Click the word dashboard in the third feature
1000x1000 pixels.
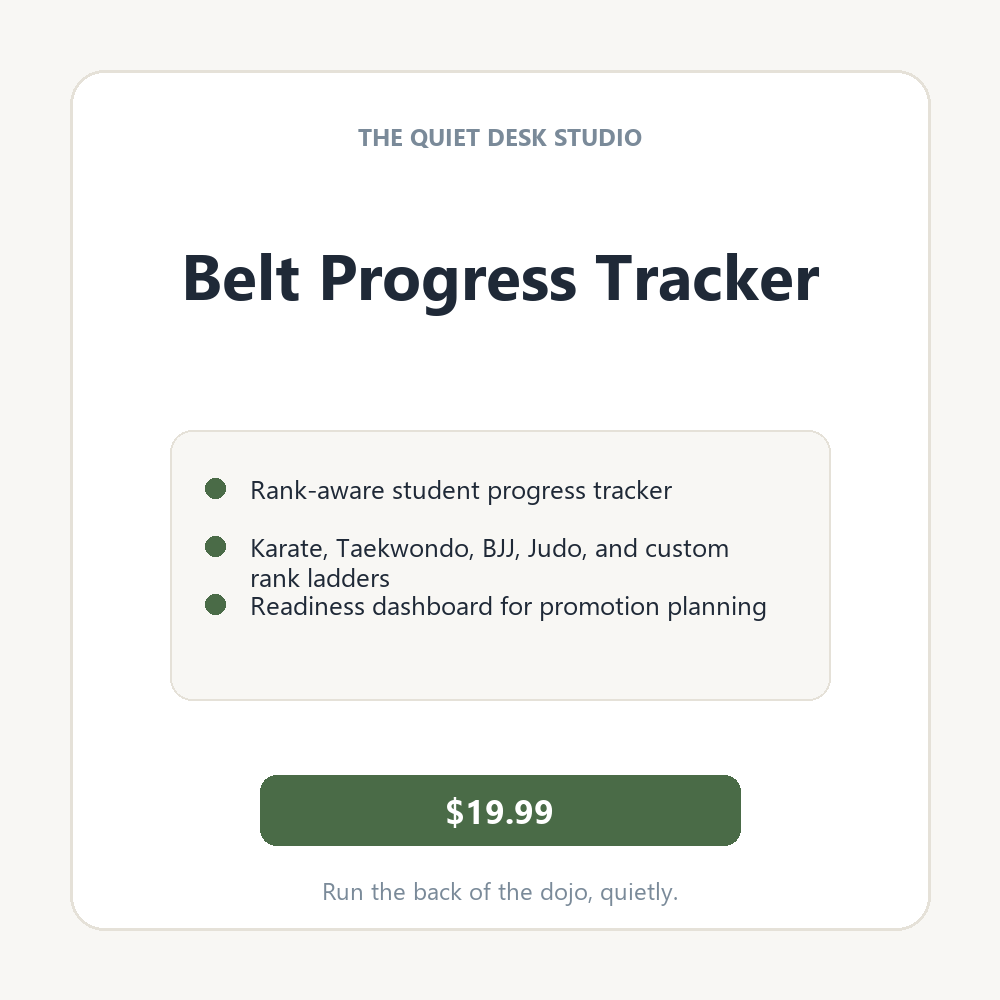(432, 607)
